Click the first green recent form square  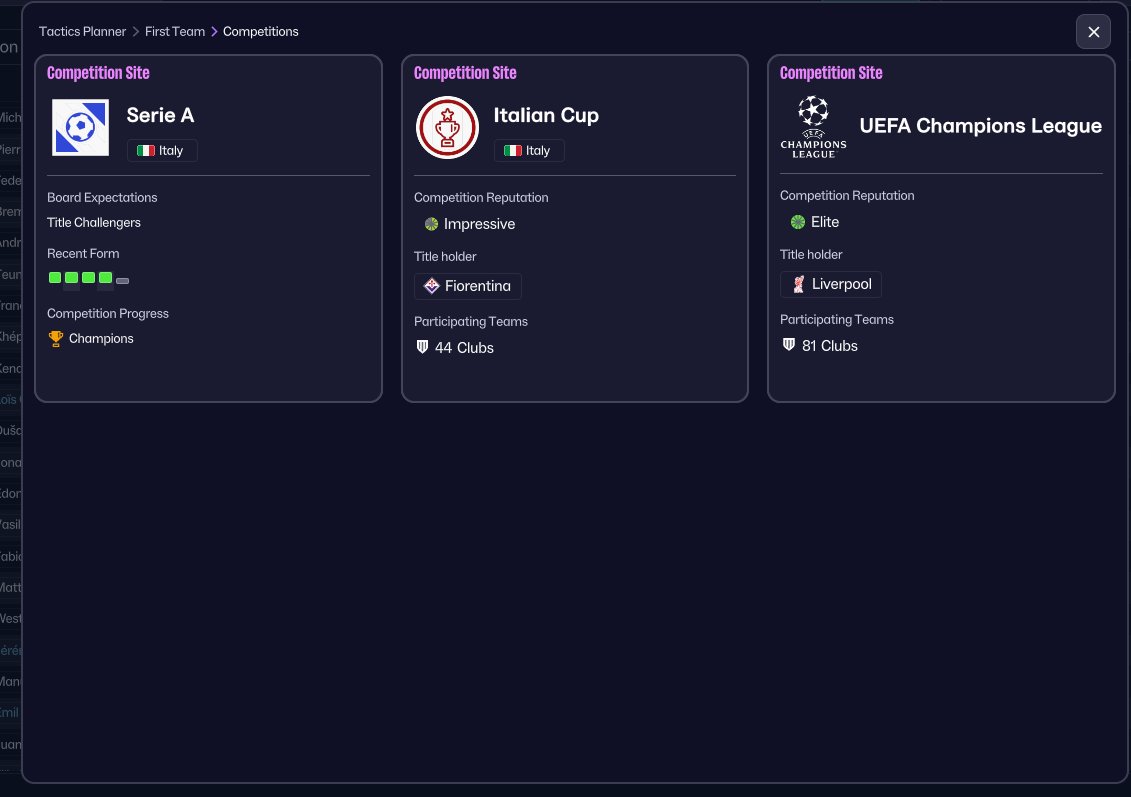[55, 278]
